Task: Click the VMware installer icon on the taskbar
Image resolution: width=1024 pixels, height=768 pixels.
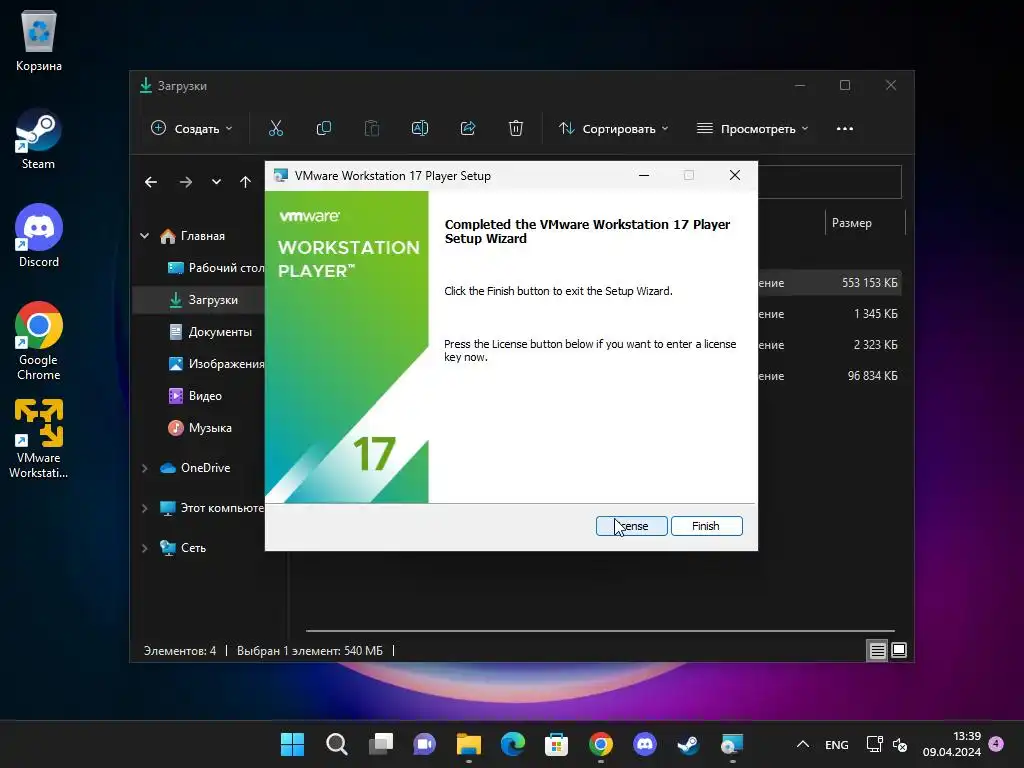Action: pyautogui.click(x=732, y=744)
